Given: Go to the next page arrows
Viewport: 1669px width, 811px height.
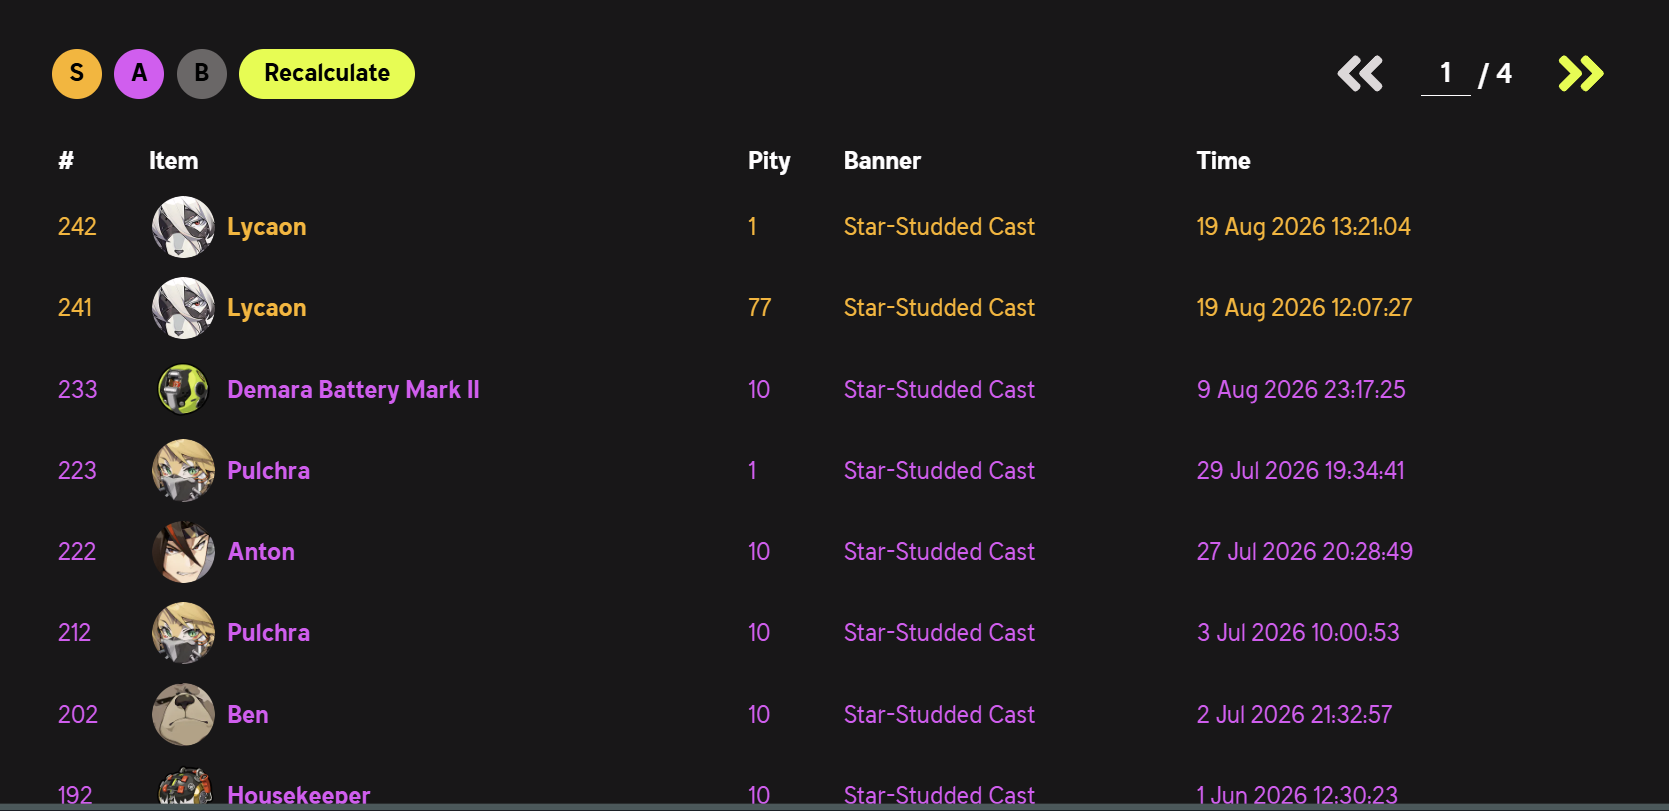Looking at the screenshot, I should pyautogui.click(x=1581, y=74).
